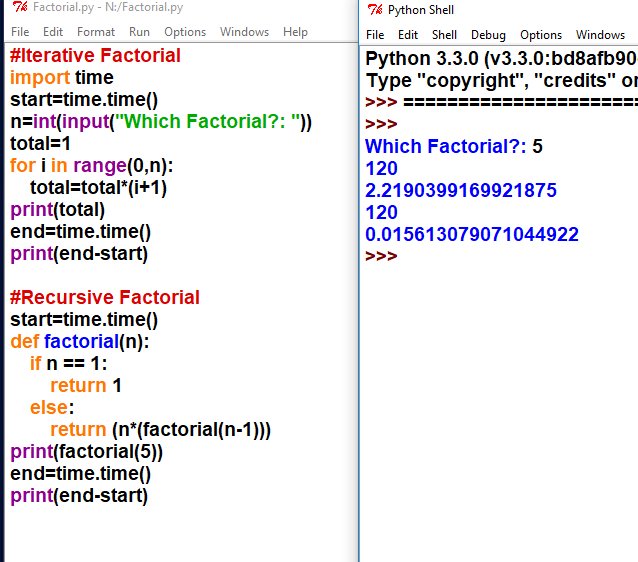Screen dimensions: 638x562
Task: Click the 'return 1' line
Action: pos(86,385)
